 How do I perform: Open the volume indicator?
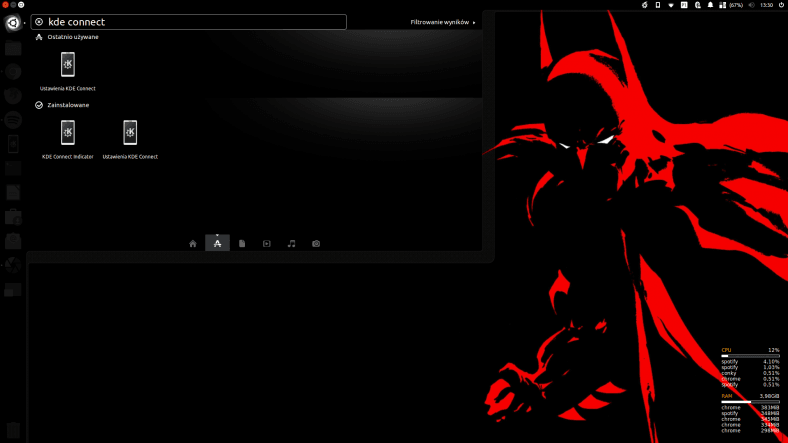[x=752, y=5]
